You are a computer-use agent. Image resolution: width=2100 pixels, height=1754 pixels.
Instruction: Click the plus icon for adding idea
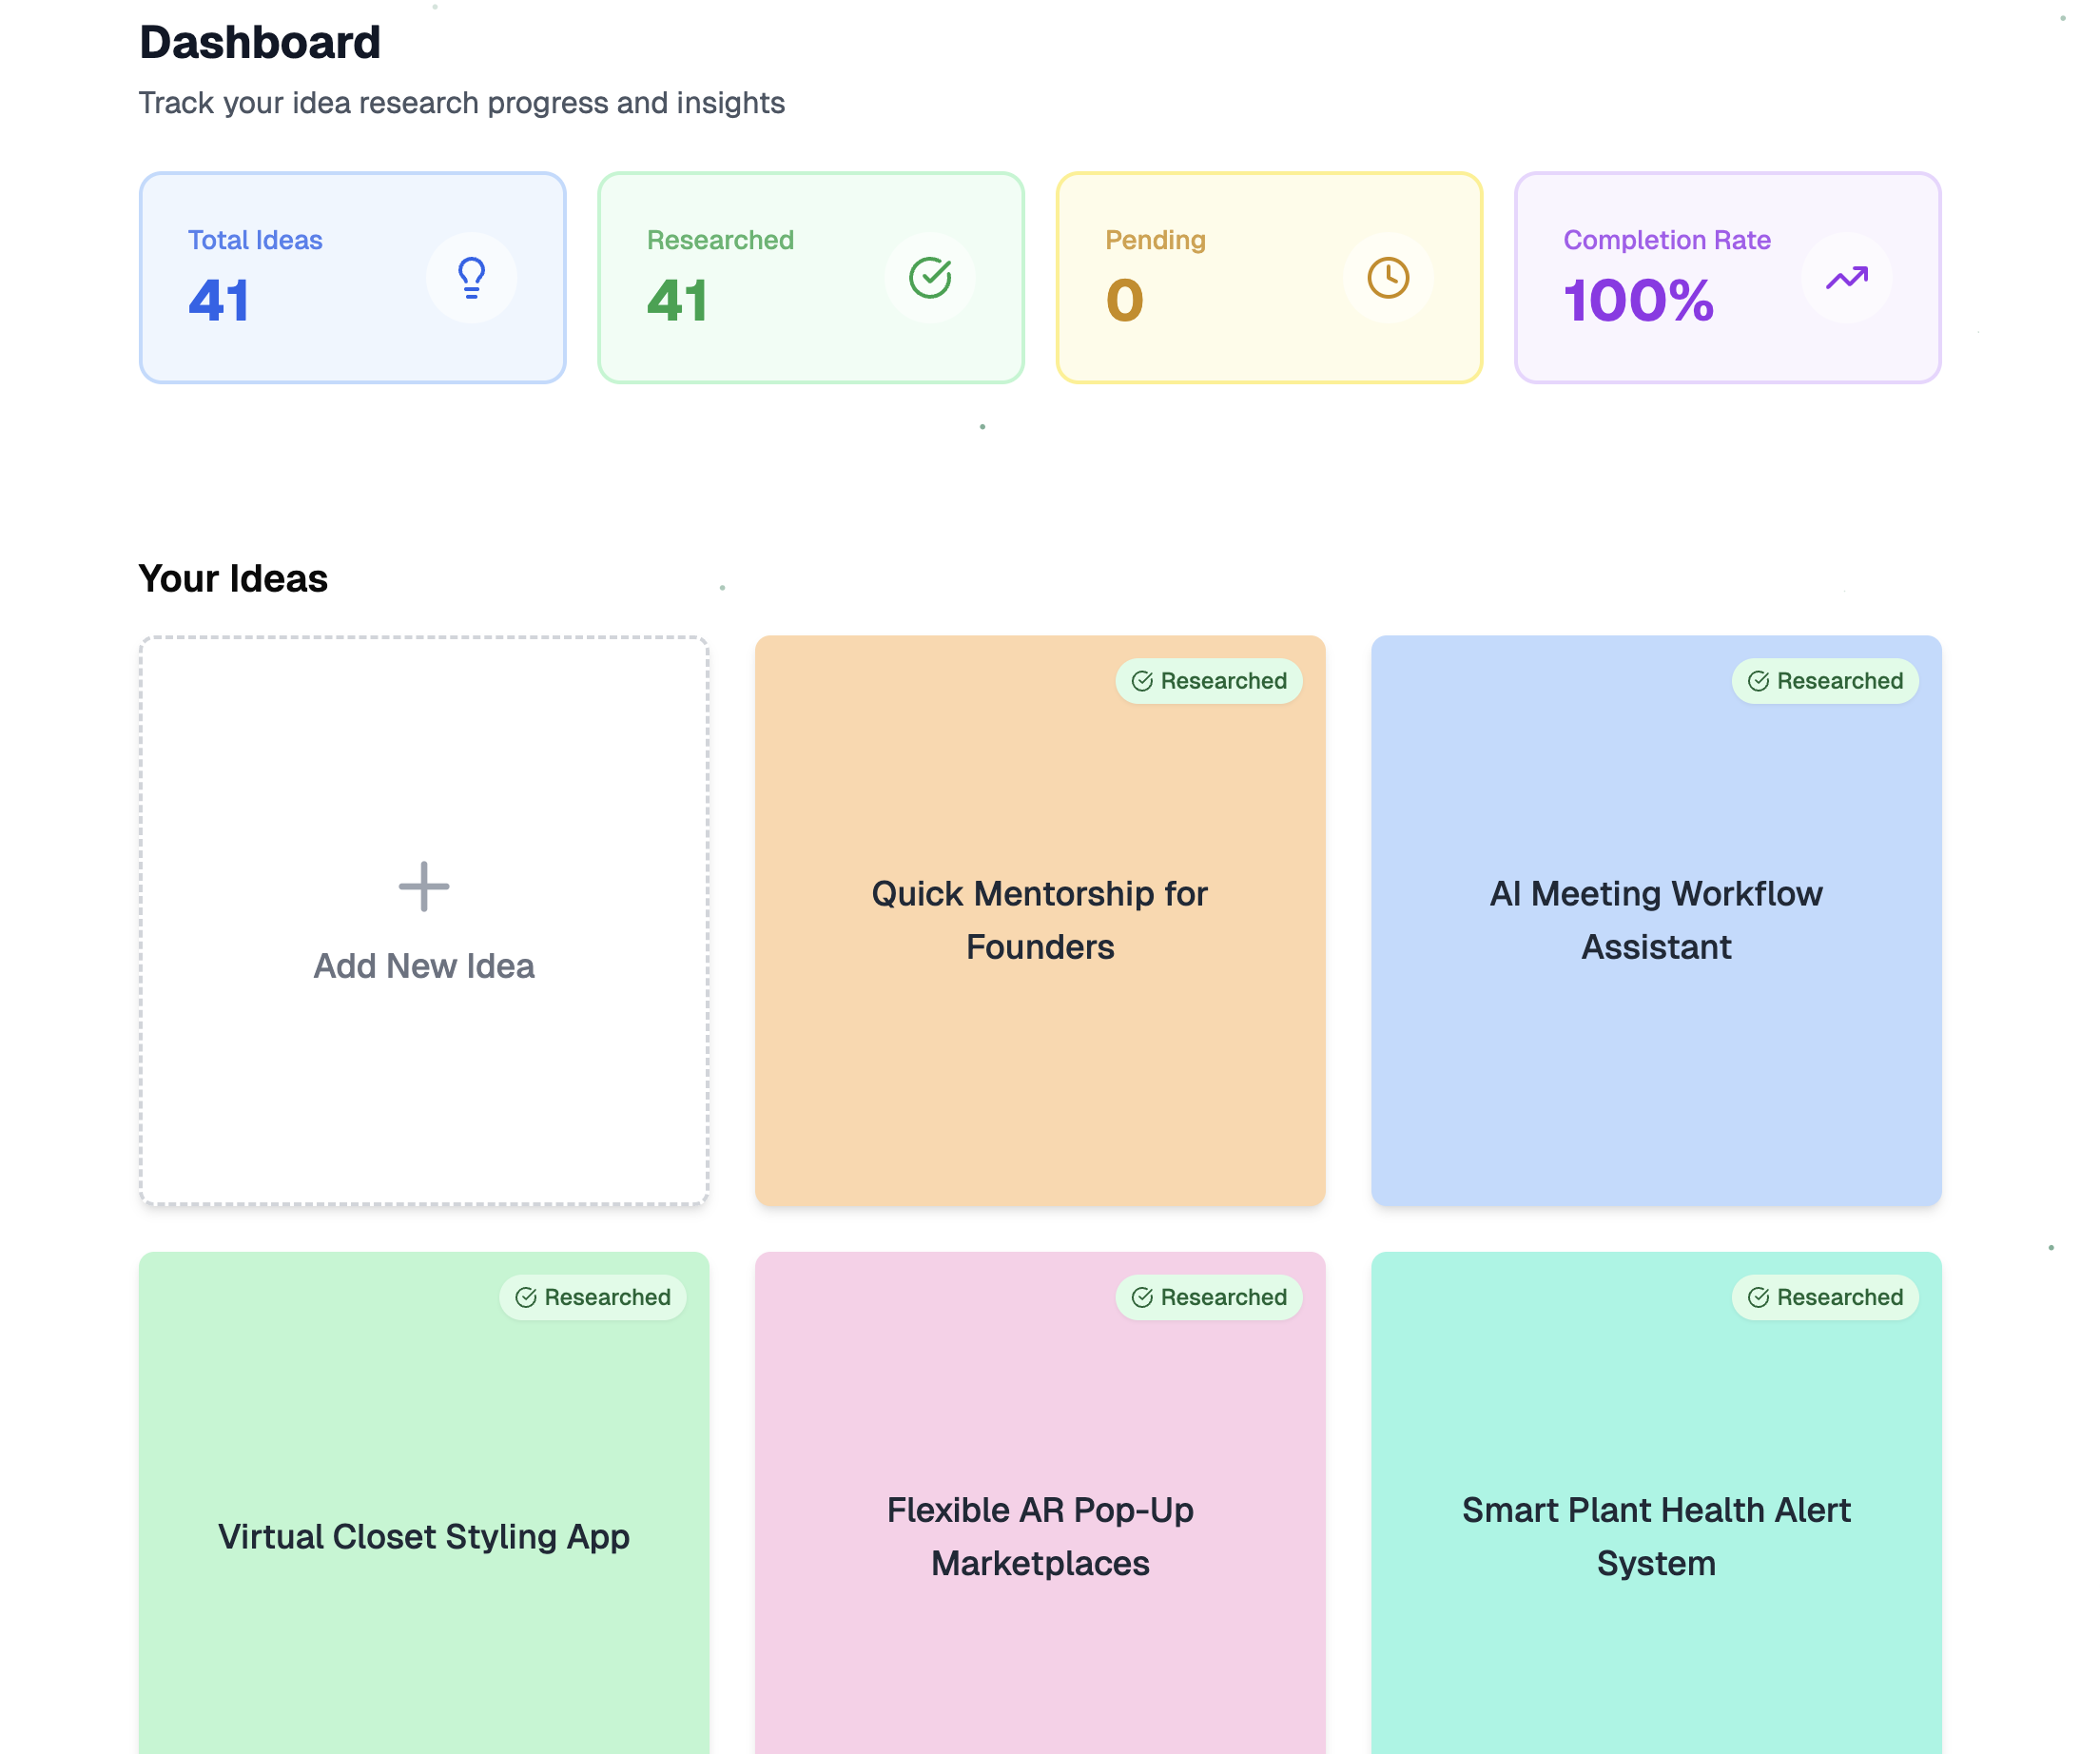click(424, 887)
